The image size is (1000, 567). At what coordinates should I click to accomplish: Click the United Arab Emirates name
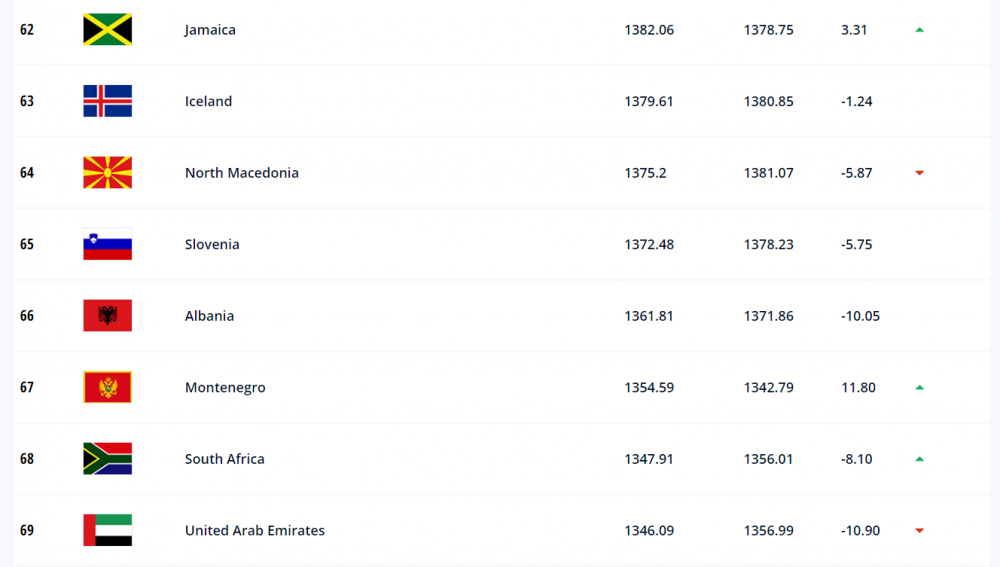coord(254,530)
